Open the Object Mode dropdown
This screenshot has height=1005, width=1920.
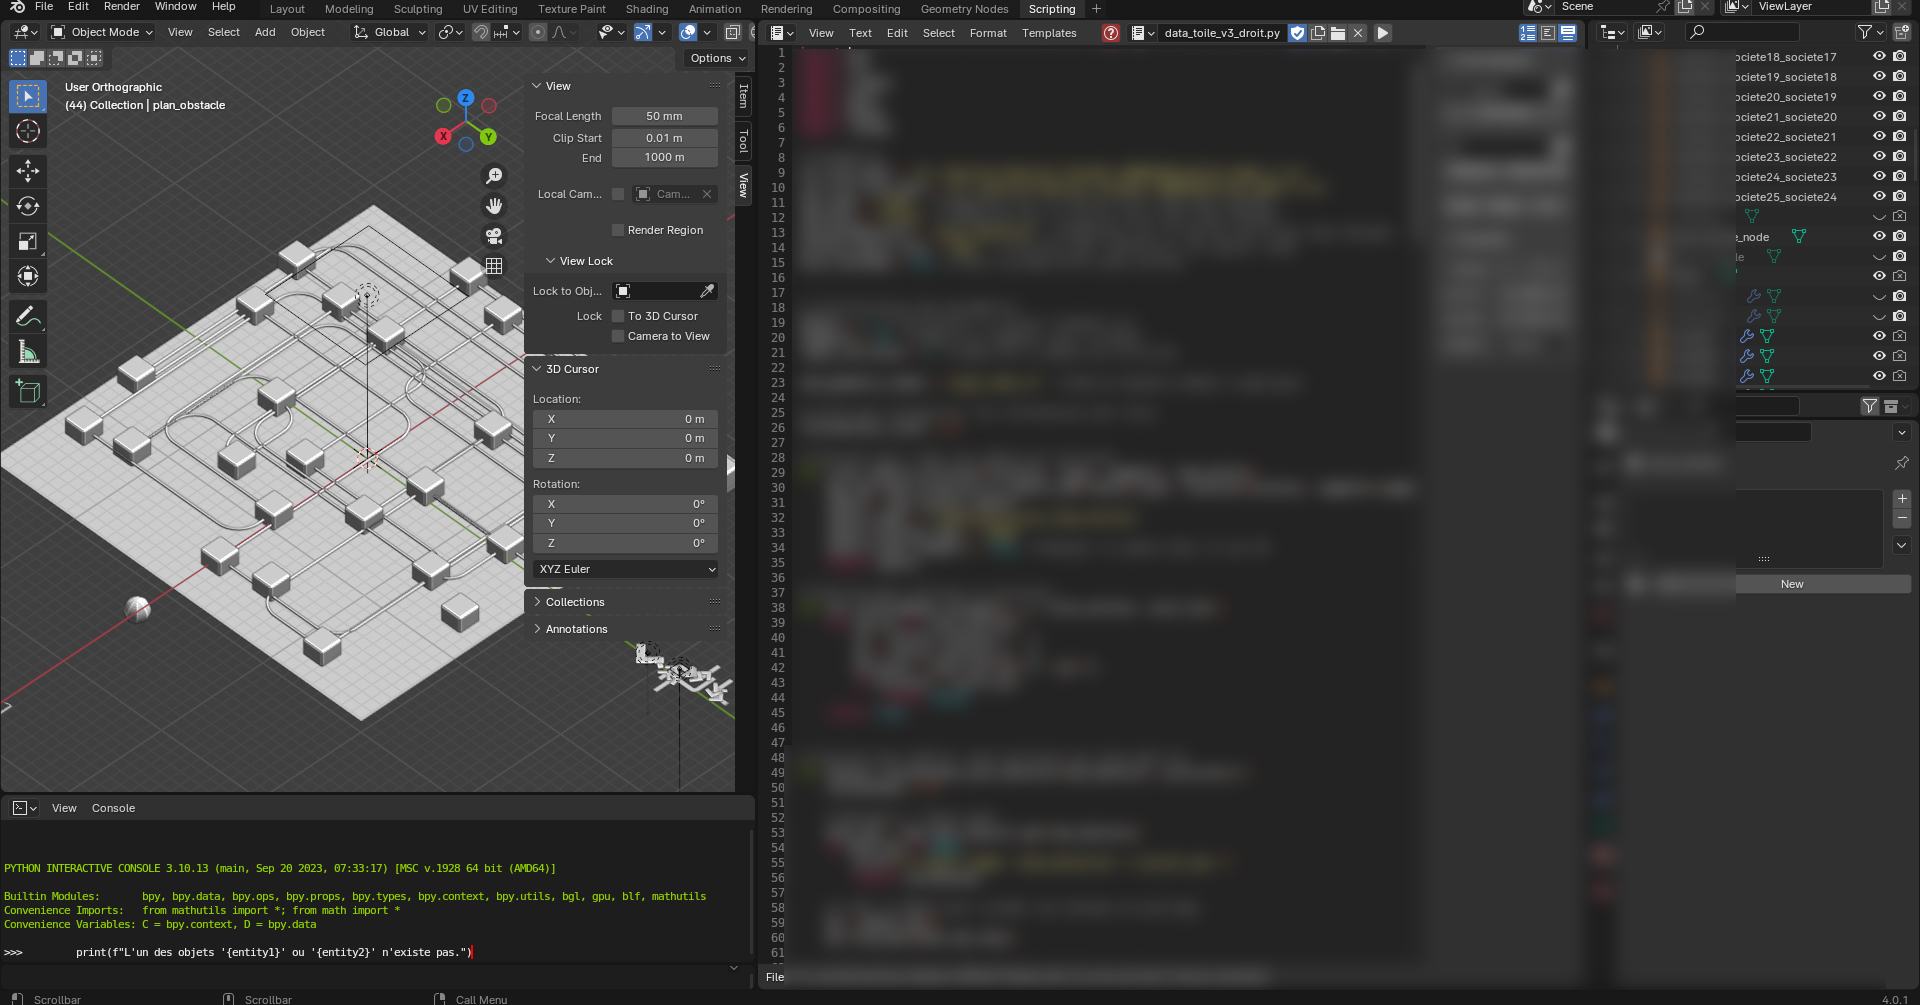click(103, 32)
